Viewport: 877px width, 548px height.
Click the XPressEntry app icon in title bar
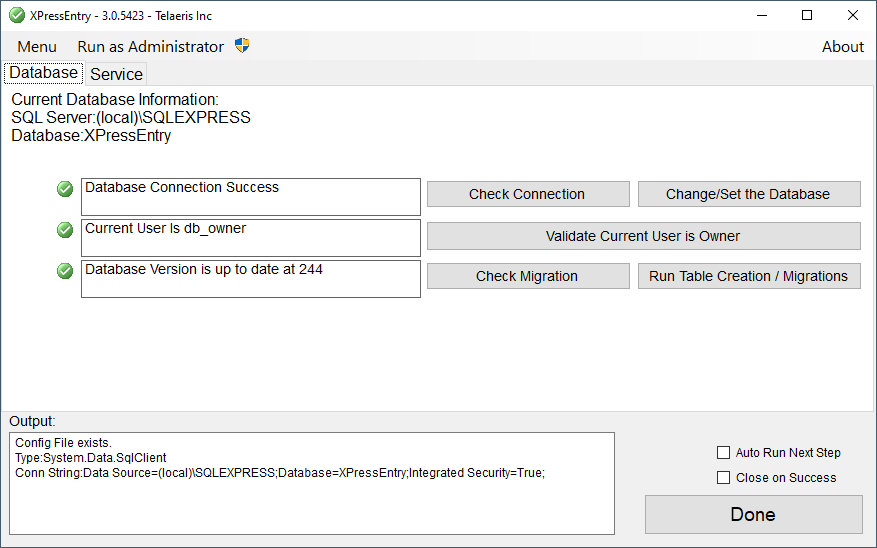[x=17, y=15]
